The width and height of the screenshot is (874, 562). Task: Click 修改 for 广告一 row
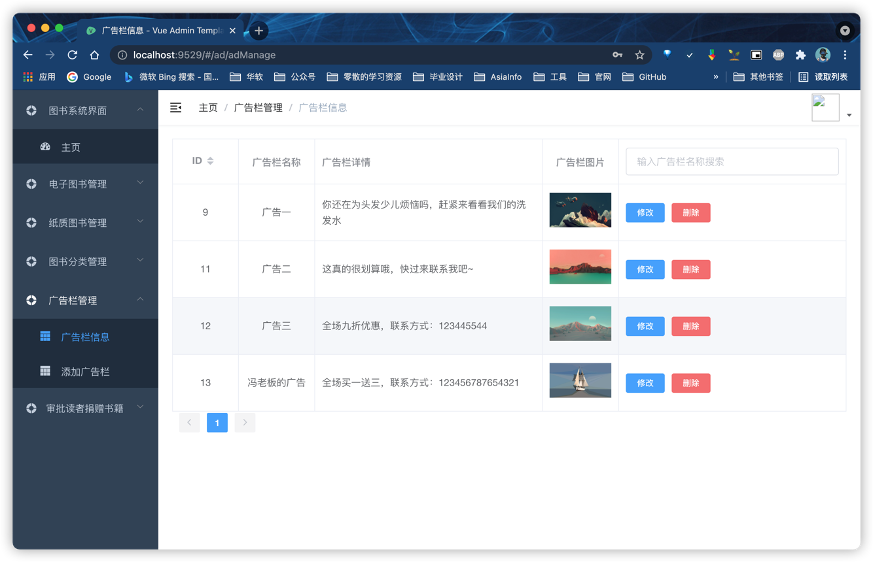(645, 212)
